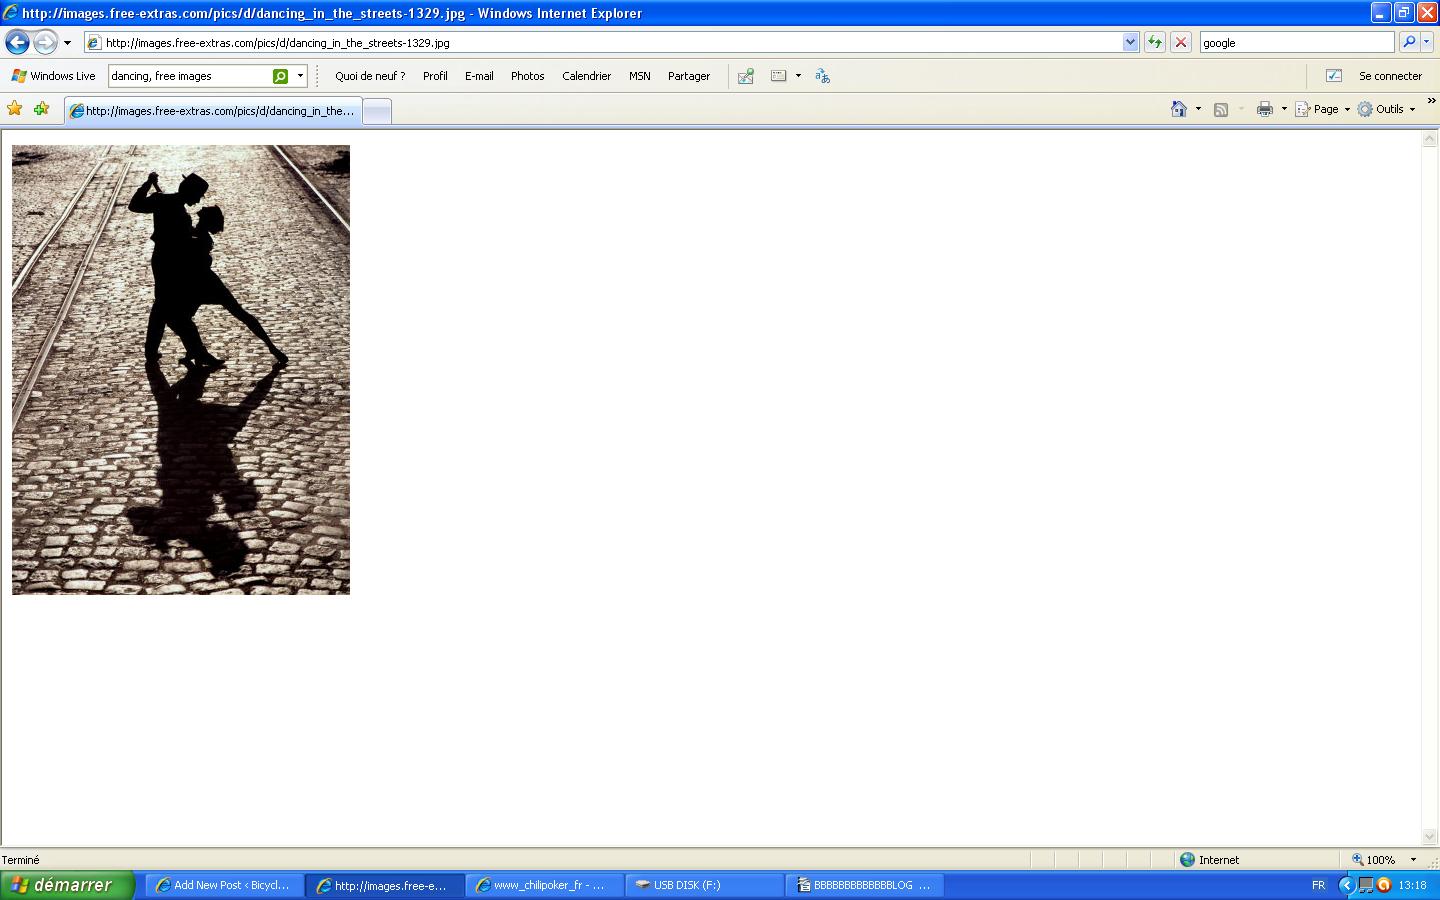Viewport: 1440px width, 900px height.
Task: Open the démarrer Start menu
Action: (67, 885)
